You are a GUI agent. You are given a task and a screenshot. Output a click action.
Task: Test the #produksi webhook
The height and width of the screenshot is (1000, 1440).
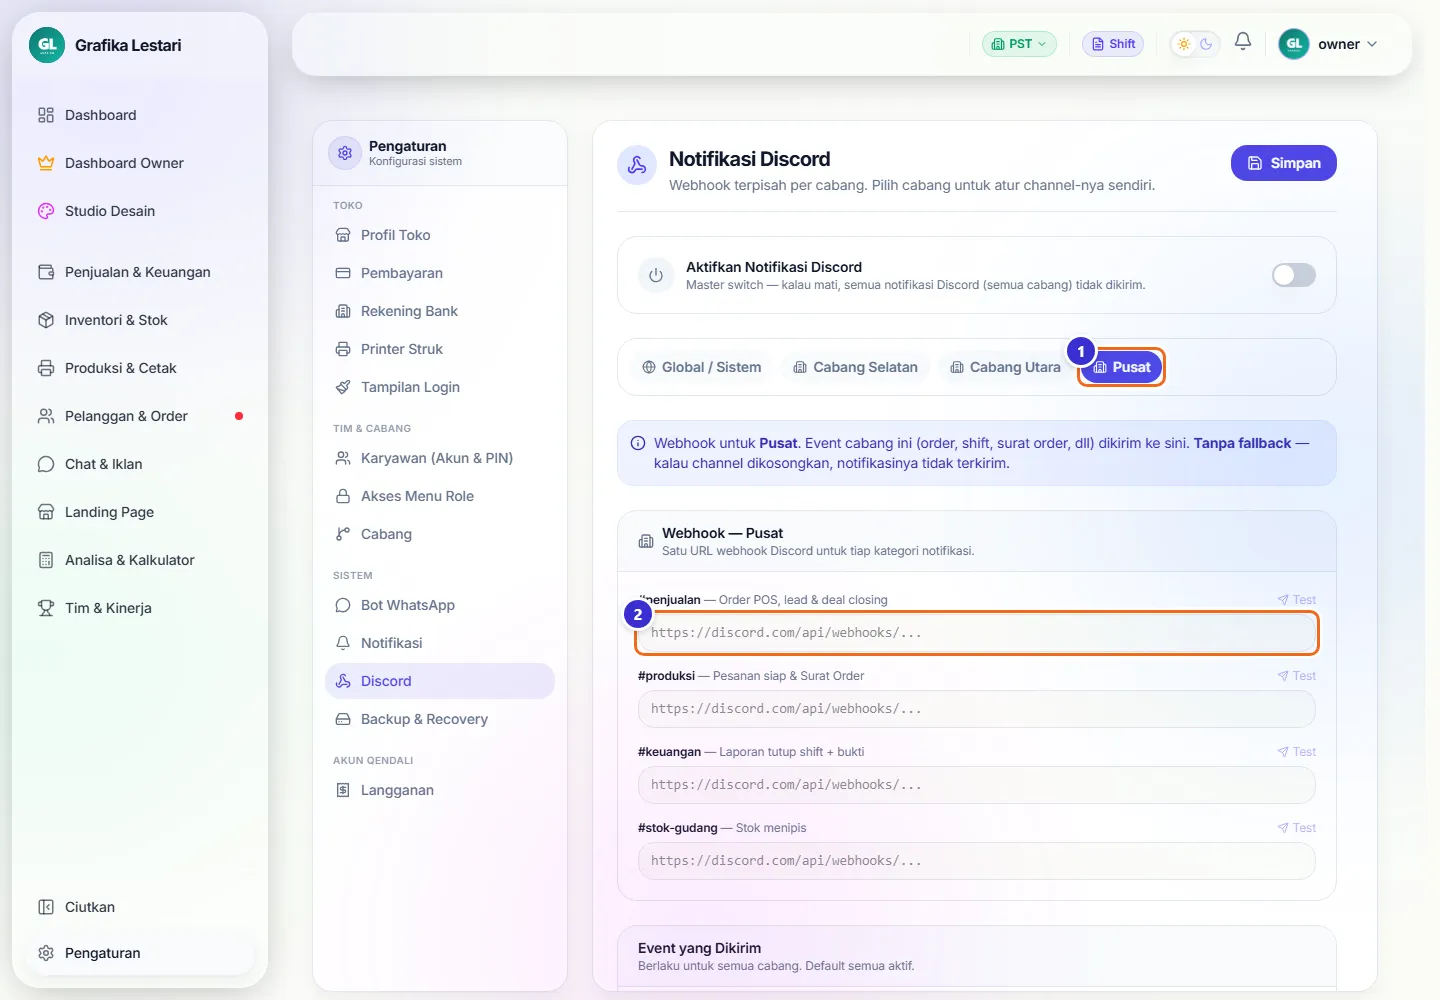pyautogui.click(x=1297, y=676)
